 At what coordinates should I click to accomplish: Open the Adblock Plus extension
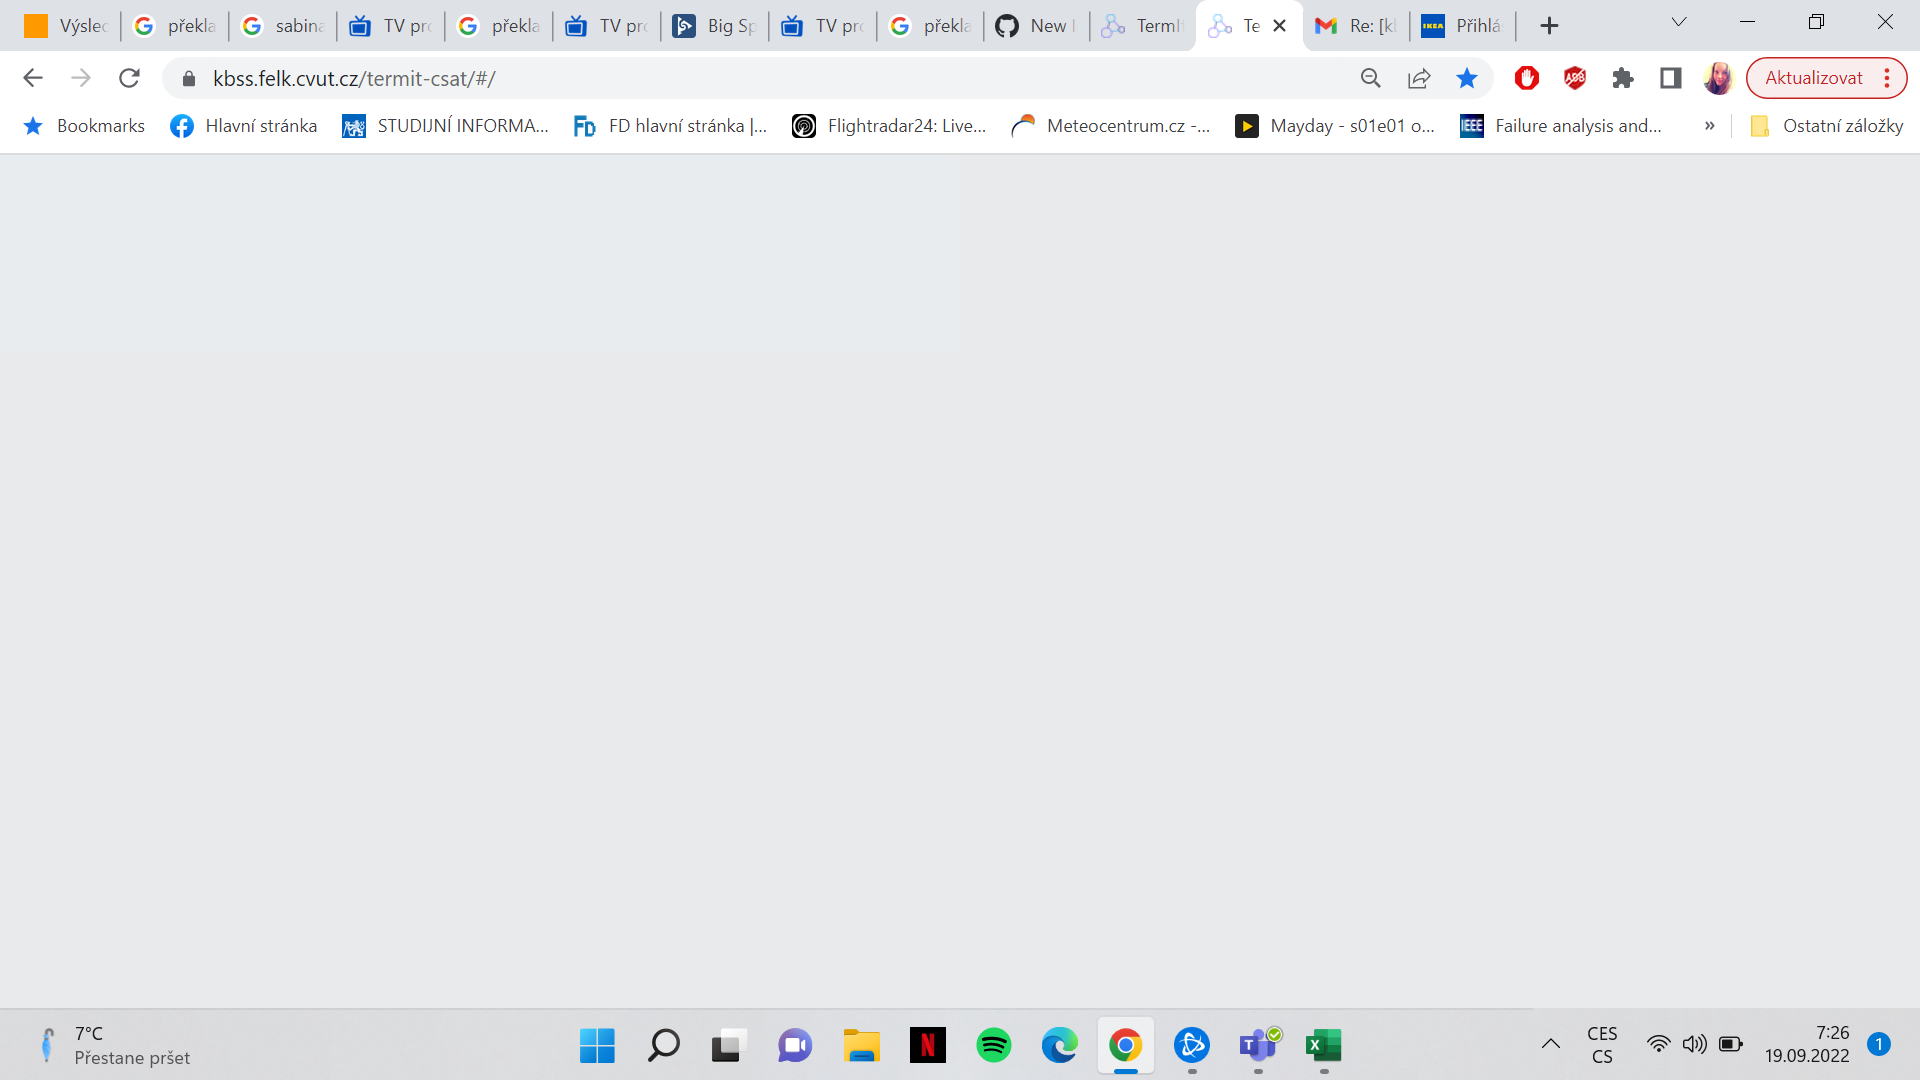(1575, 78)
